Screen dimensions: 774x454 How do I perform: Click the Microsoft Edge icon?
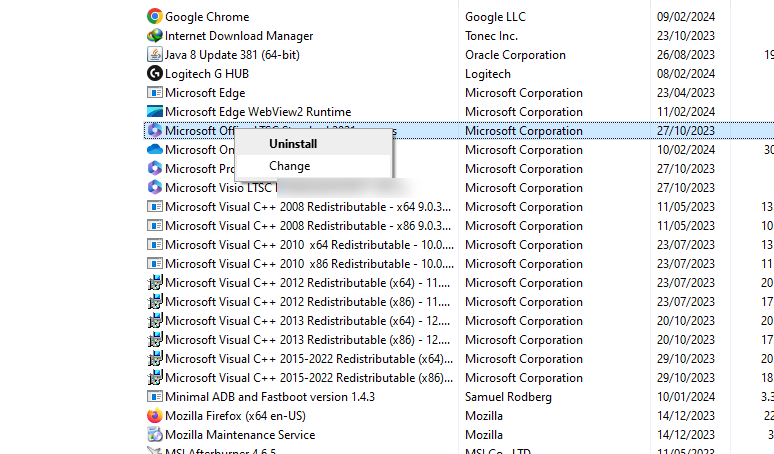(x=155, y=93)
